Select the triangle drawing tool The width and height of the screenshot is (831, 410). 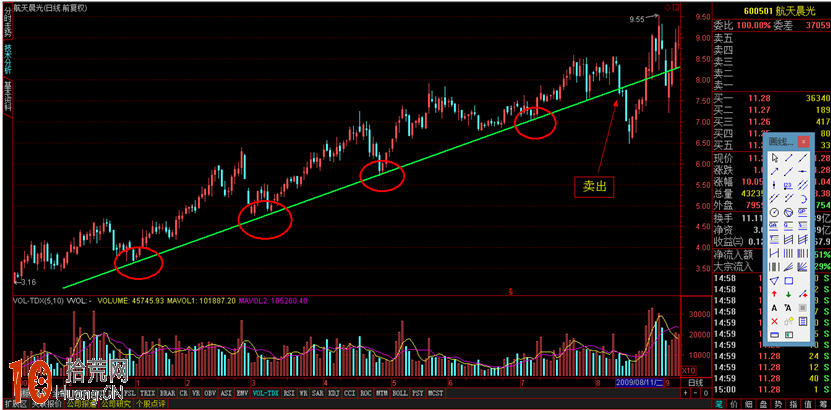(x=774, y=280)
